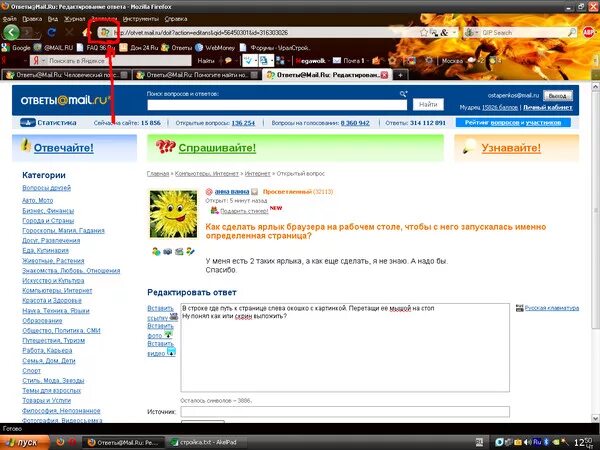Bookmark this page with the star icon
Screen dimensions: 600x450
pyautogui.click(x=424, y=33)
